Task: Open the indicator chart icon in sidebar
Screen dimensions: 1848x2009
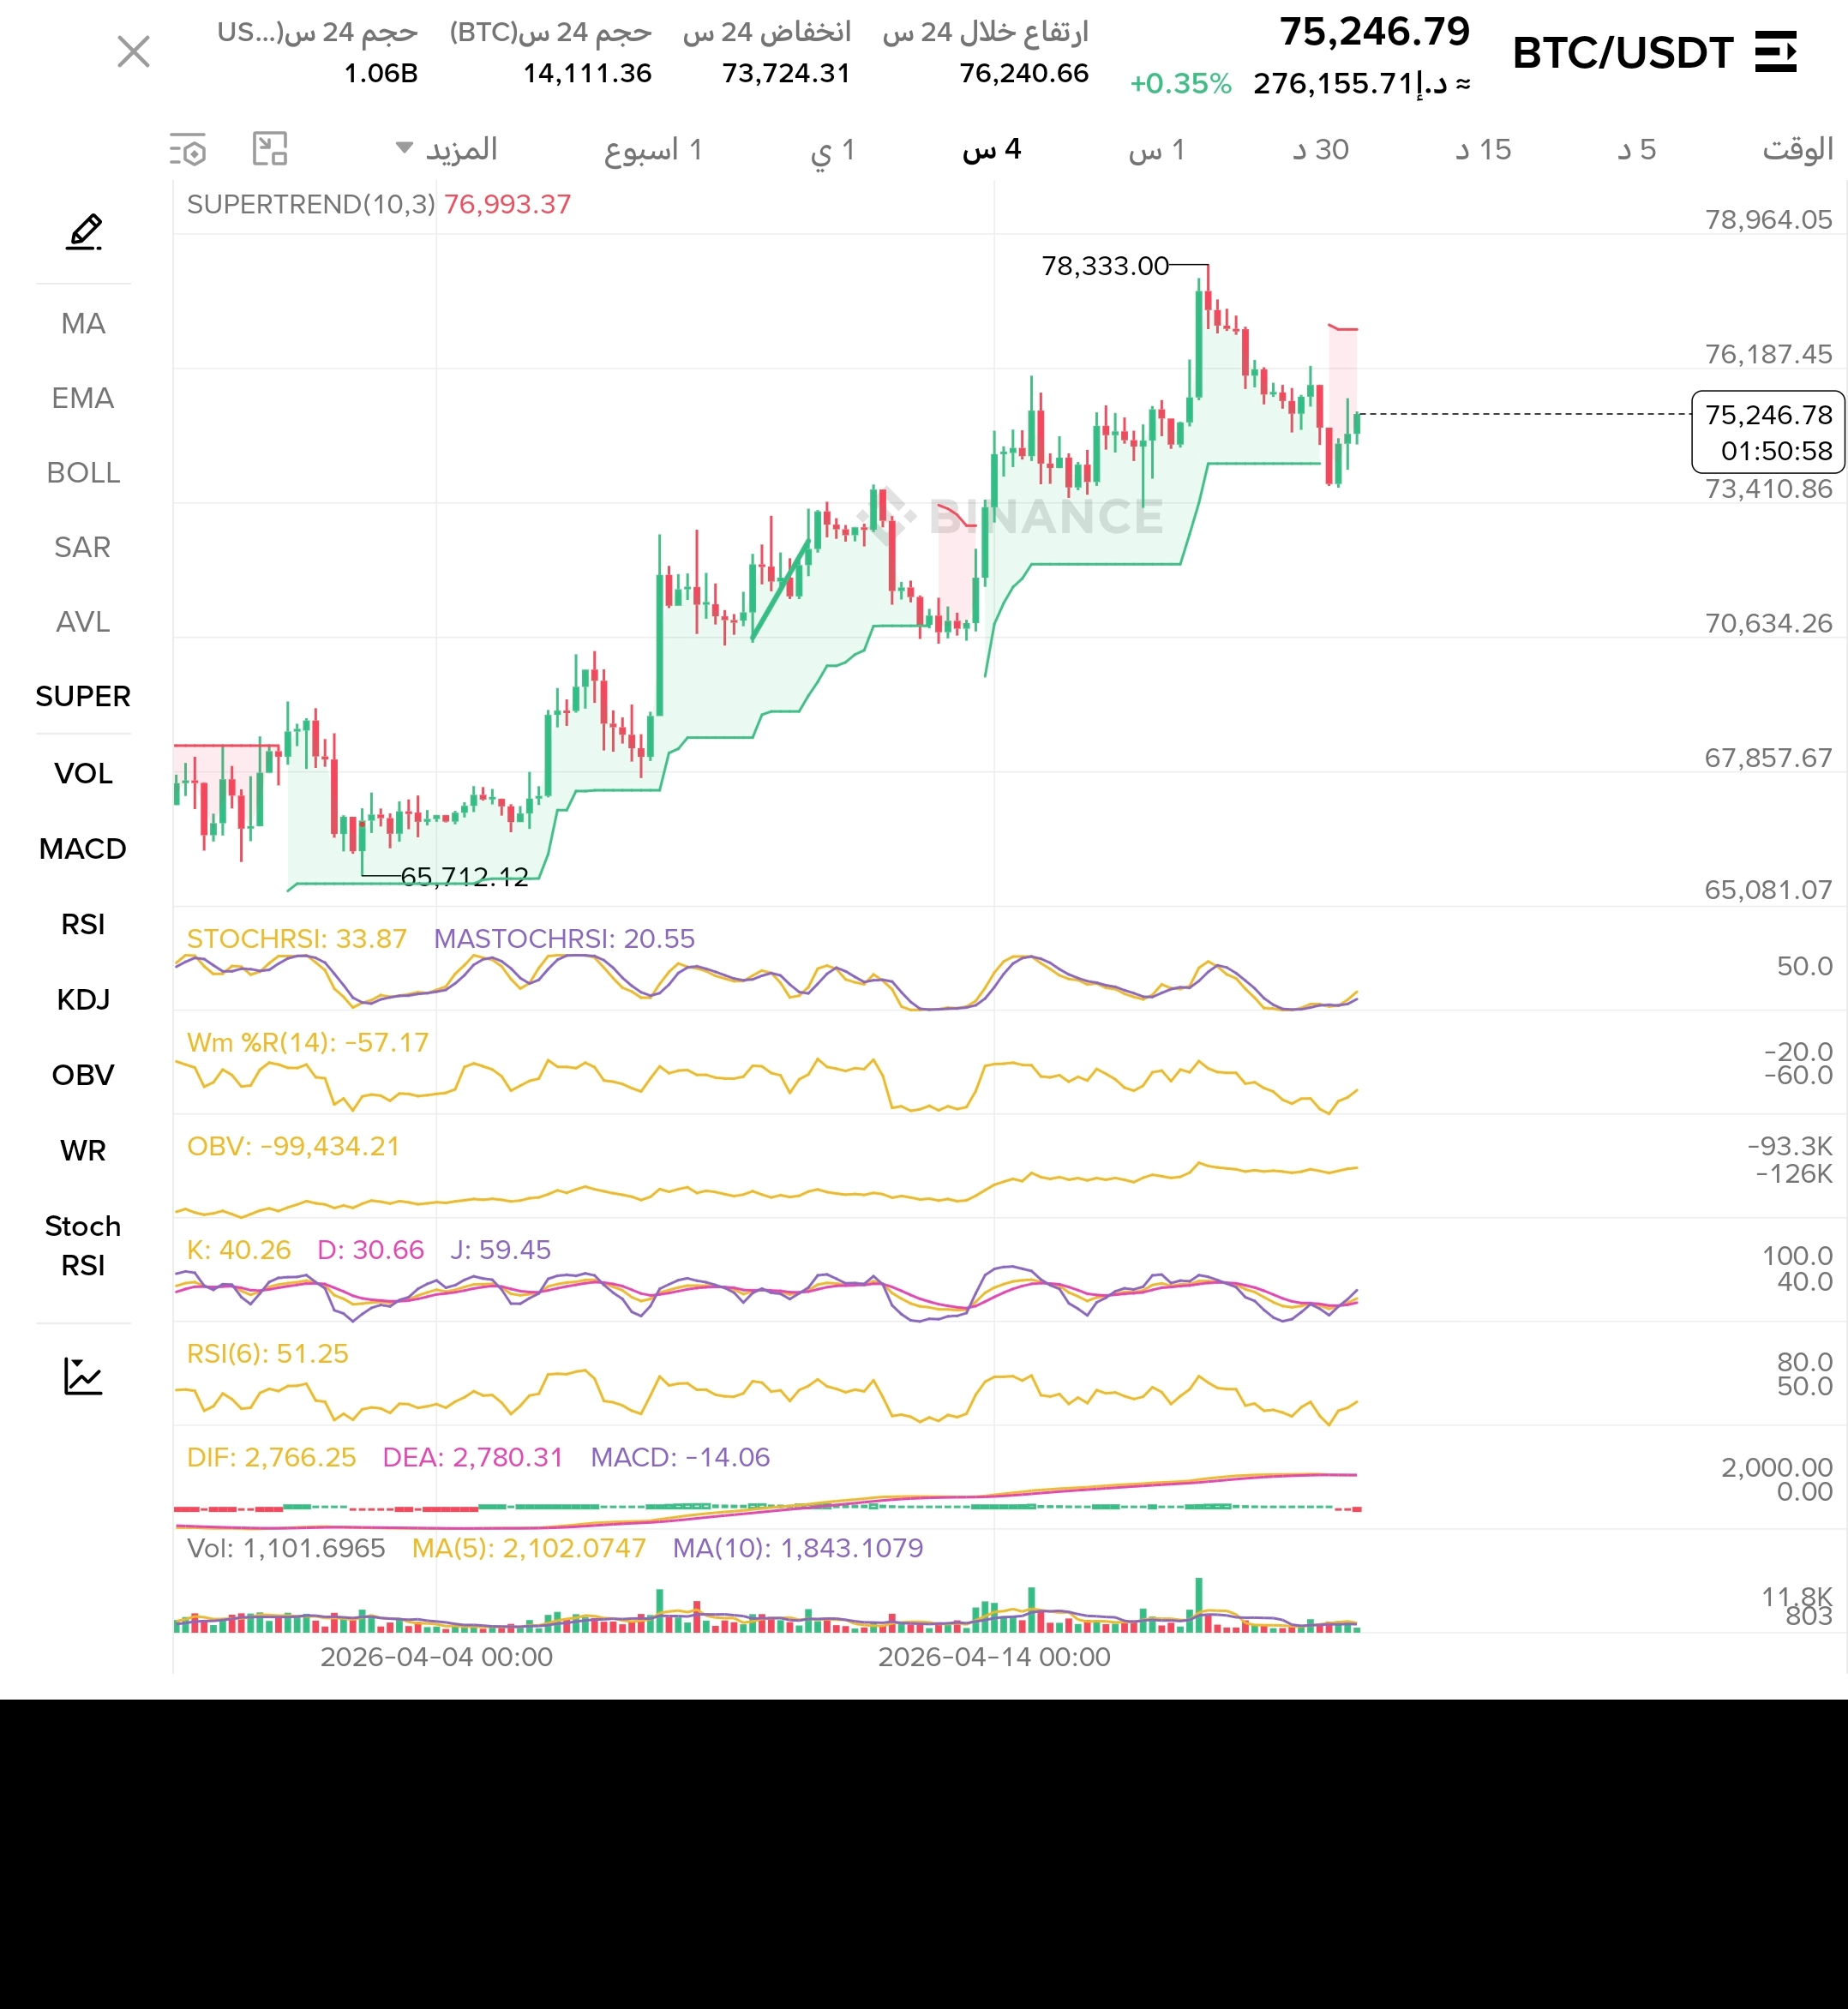Action: pyautogui.click(x=83, y=1376)
